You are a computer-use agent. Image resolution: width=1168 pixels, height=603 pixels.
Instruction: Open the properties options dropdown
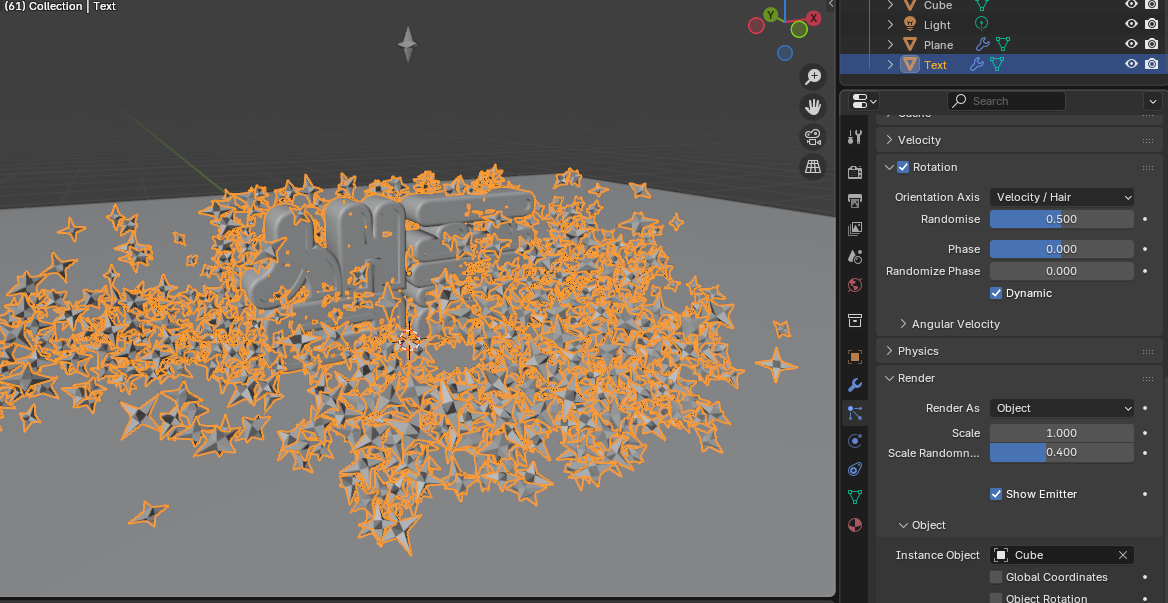click(x=1152, y=101)
